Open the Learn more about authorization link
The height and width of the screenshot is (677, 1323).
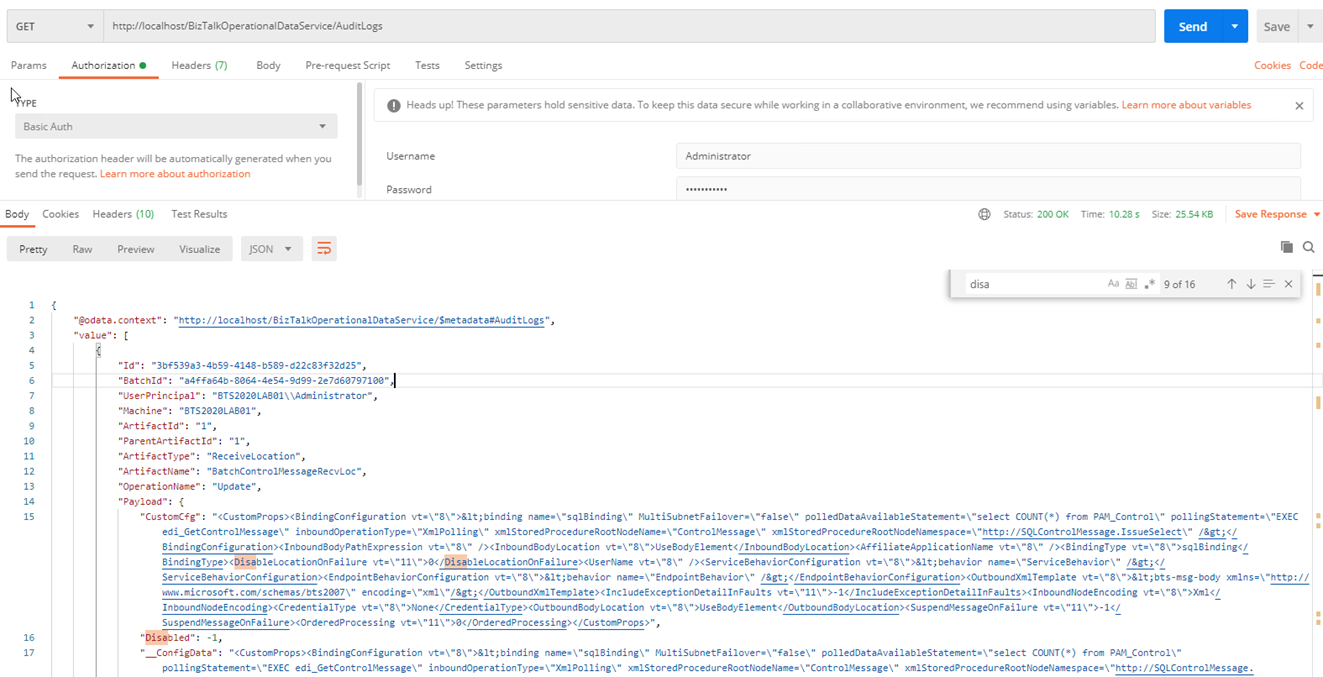pyautogui.click(x=175, y=174)
